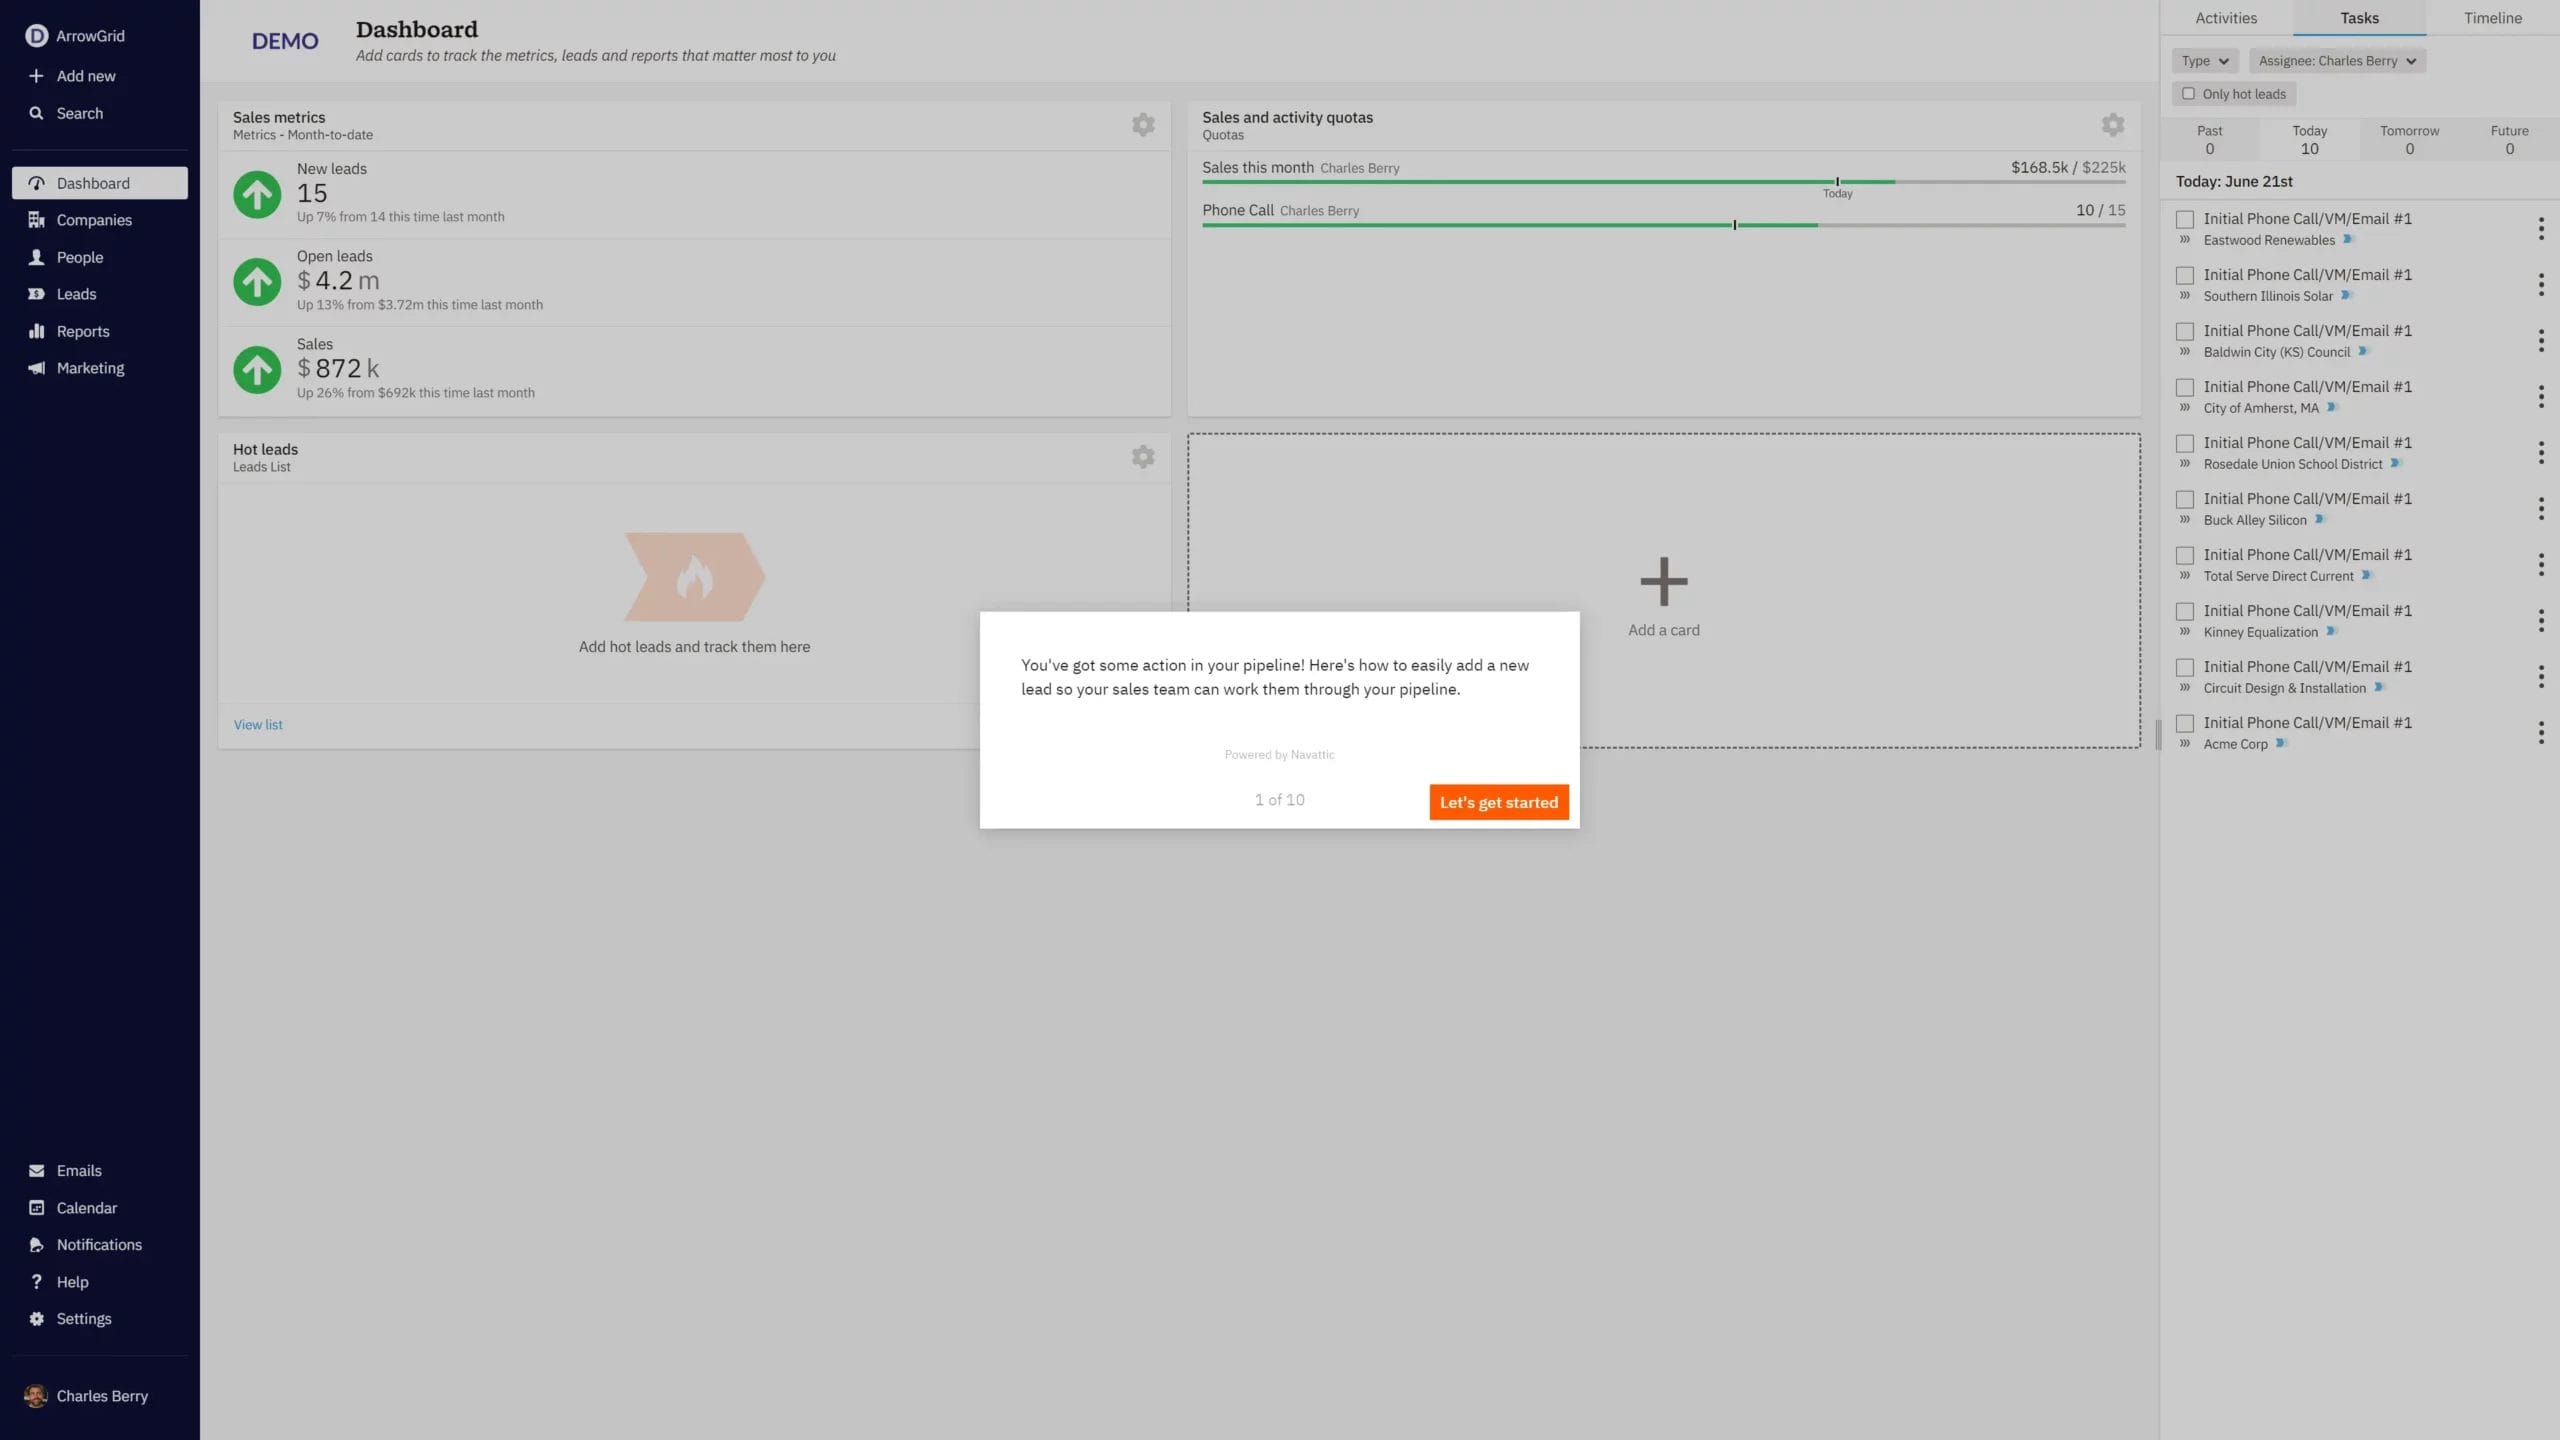Open the Sales metrics card settings gear
The image size is (2560, 1440).
coord(1142,125)
